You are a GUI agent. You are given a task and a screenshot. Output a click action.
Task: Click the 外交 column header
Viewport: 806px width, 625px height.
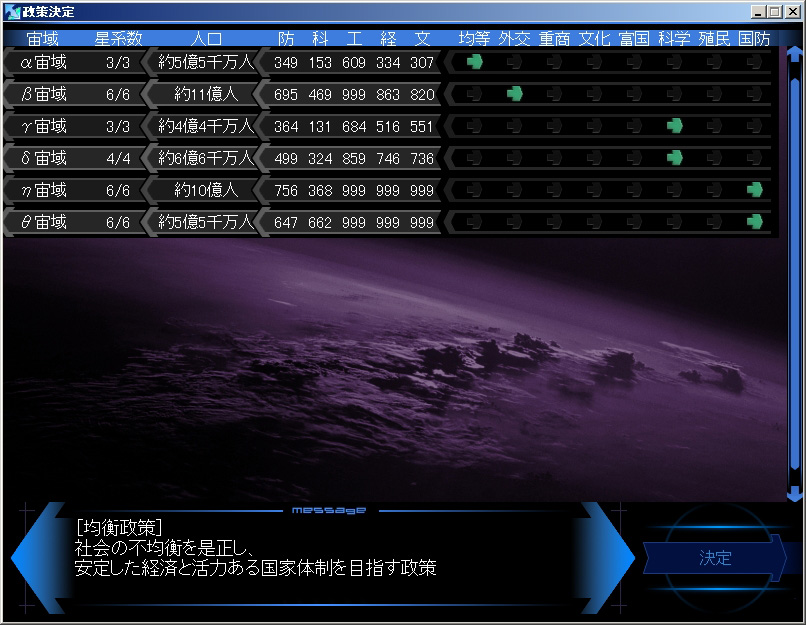tap(514, 39)
